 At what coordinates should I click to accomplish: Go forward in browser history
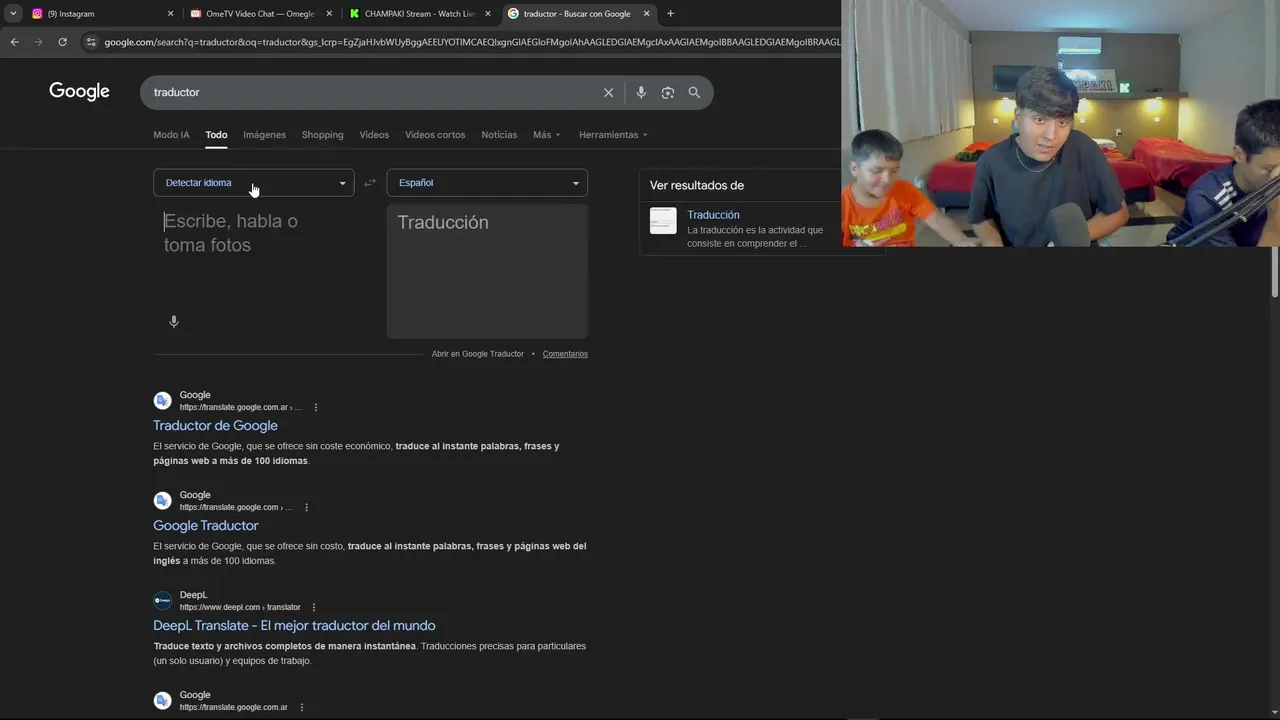[38, 42]
